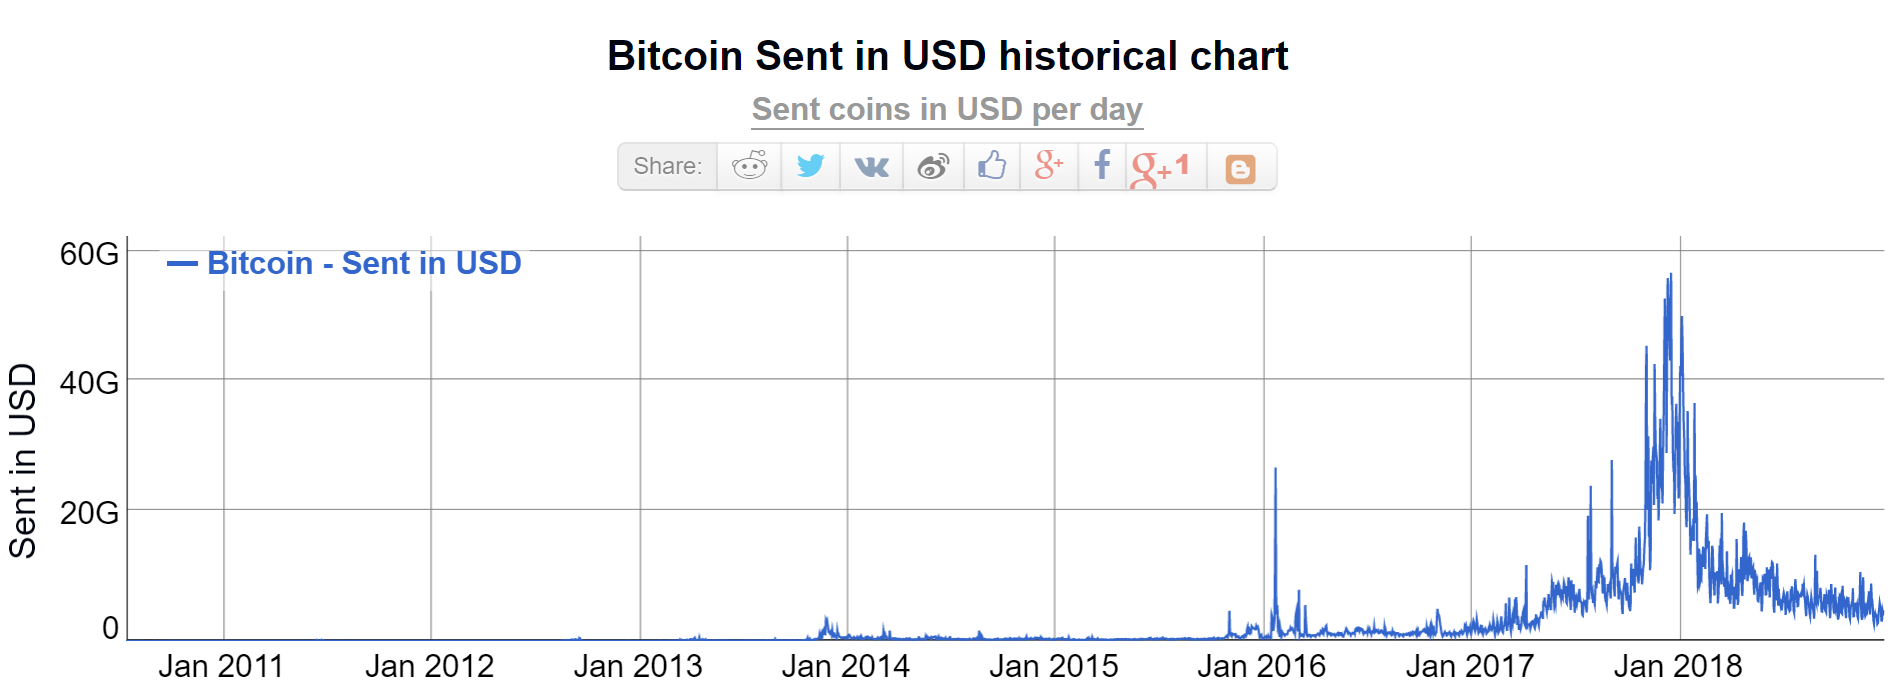Viewport: 1893px width, 685px height.
Task: Open the Sent coins in USD per day link
Action: [947, 109]
